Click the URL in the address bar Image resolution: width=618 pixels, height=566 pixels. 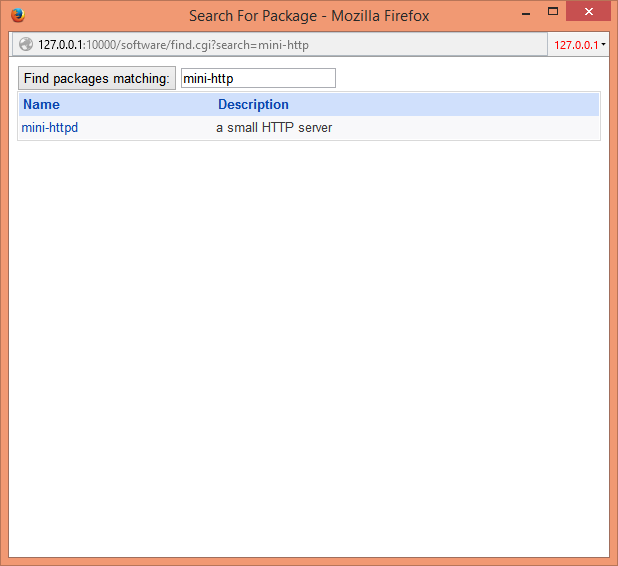(173, 45)
